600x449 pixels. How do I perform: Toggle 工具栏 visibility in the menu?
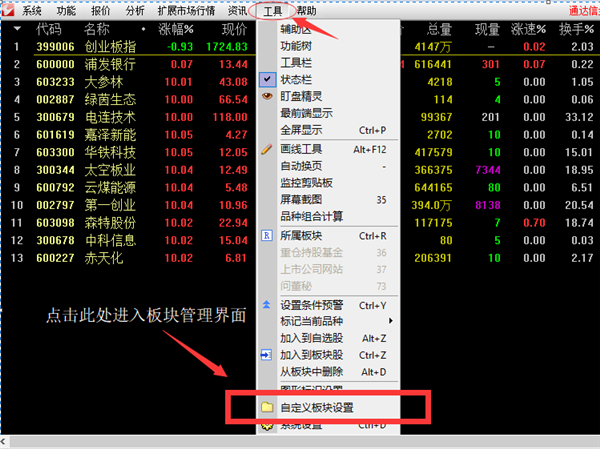[298, 61]
